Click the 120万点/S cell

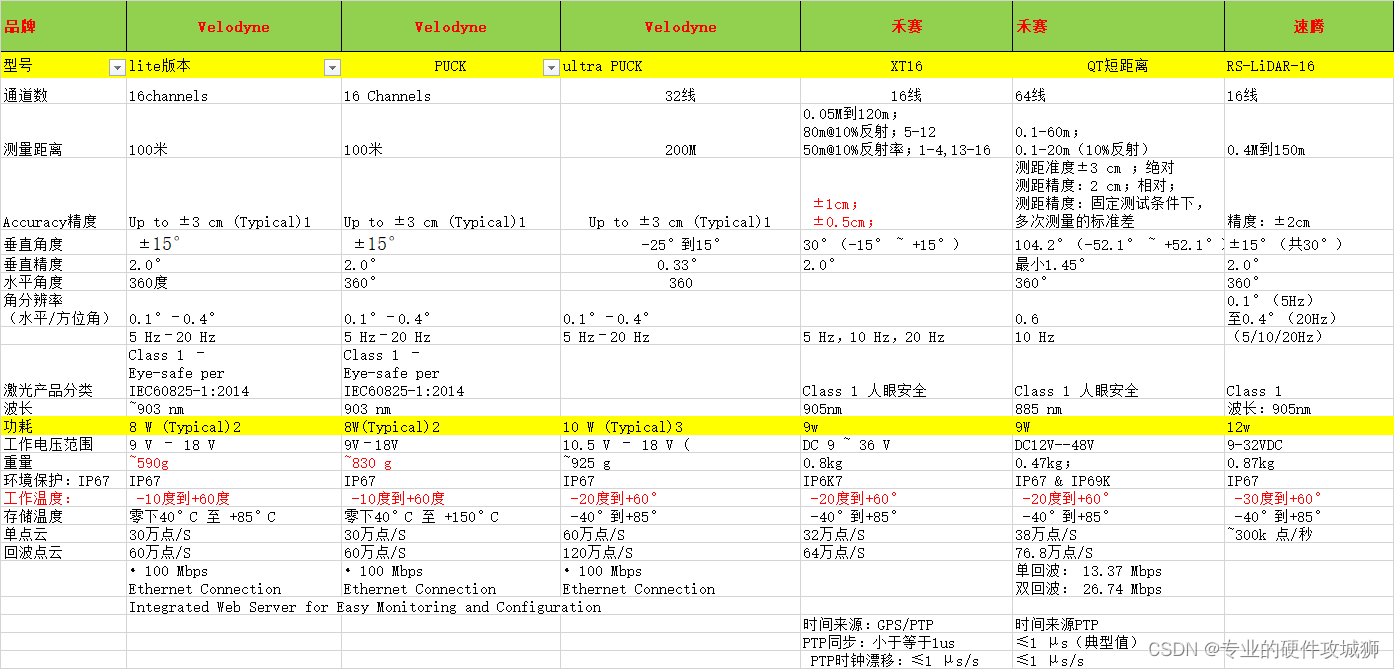[x=680, y=552]
